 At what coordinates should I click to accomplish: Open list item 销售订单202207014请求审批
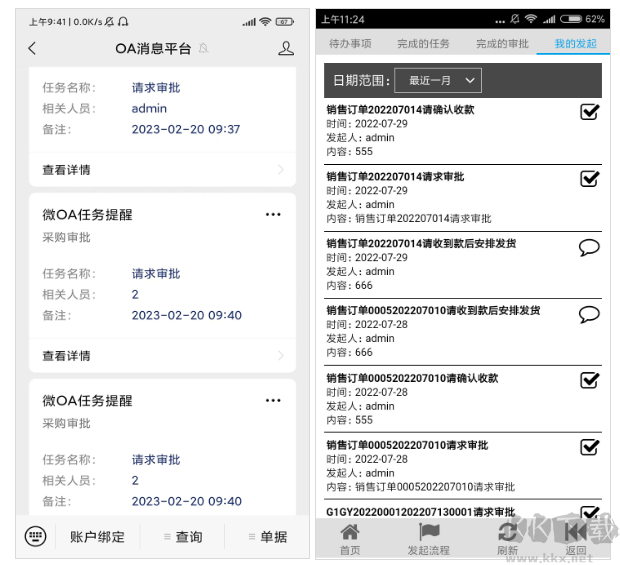coord(463,198)
